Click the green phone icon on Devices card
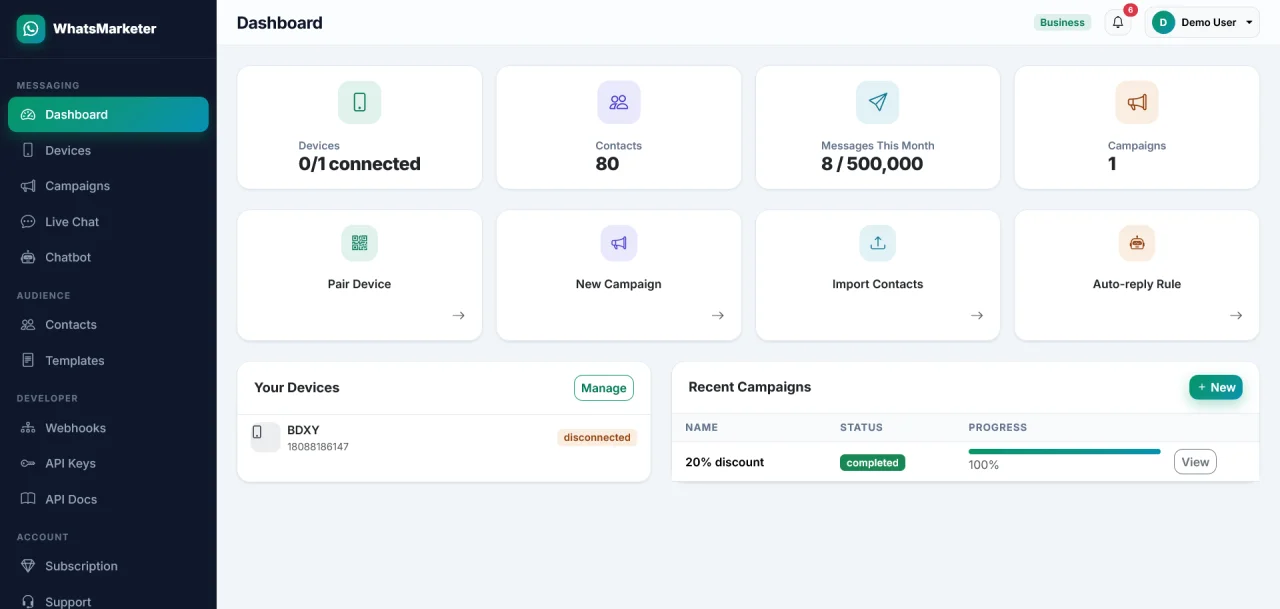This screenshot has width=1280, height=609. pyautogui.click(x=360, y=102)
